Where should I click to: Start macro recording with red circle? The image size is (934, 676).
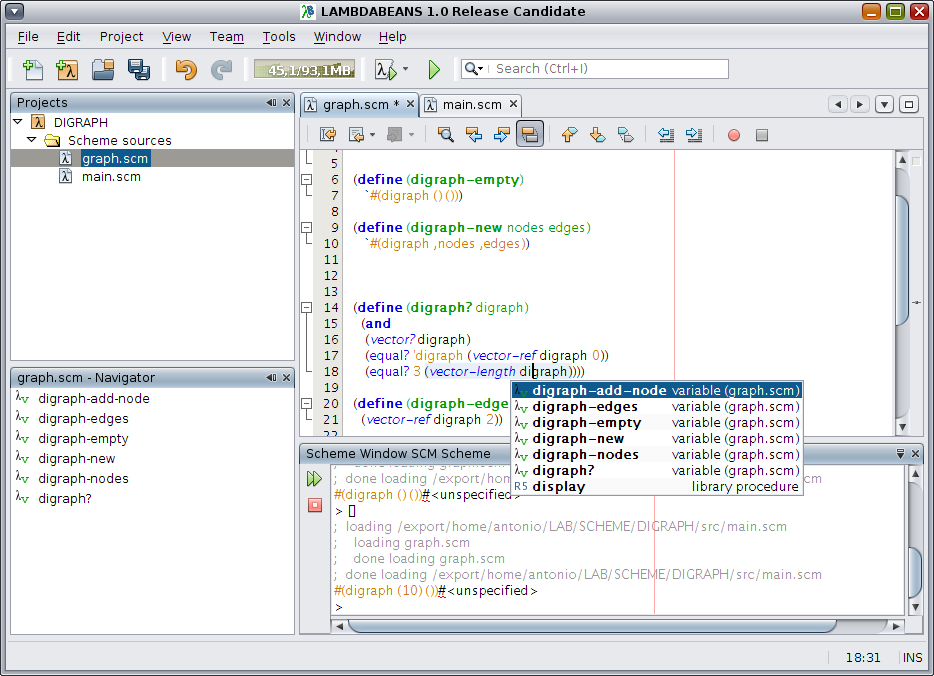tap(734, 135)
